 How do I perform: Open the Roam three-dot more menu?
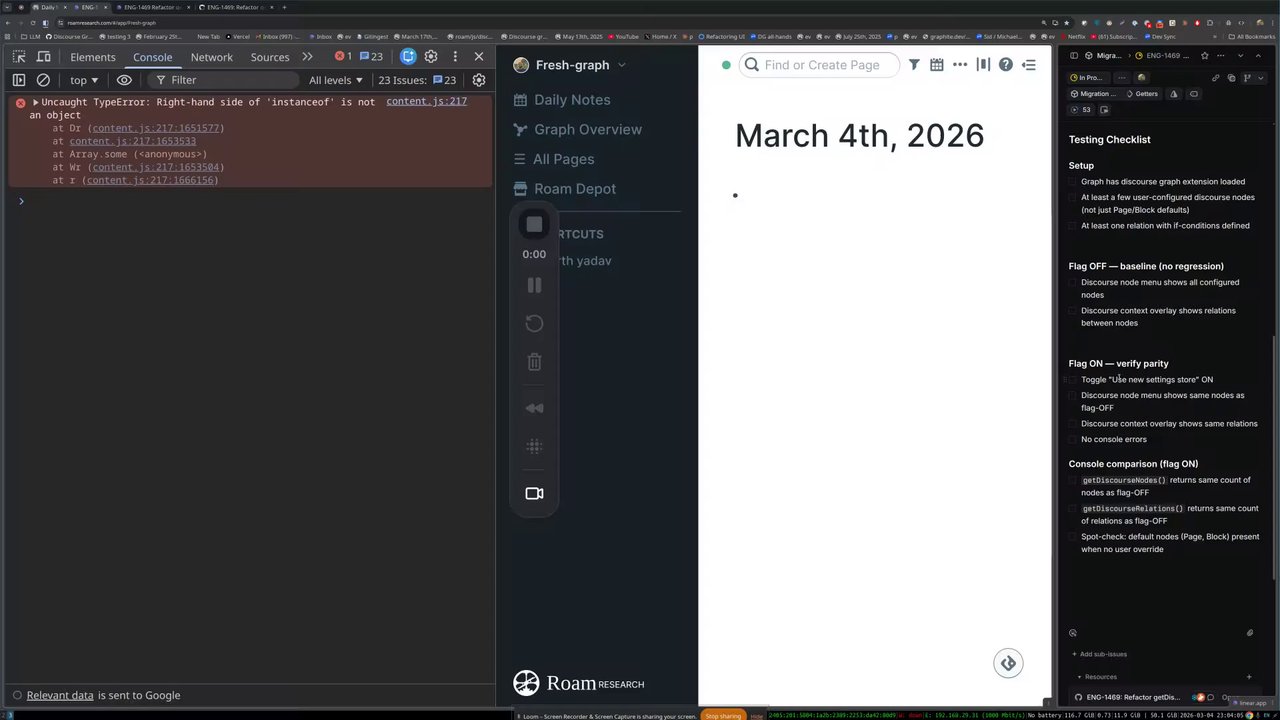pos(960,65)
